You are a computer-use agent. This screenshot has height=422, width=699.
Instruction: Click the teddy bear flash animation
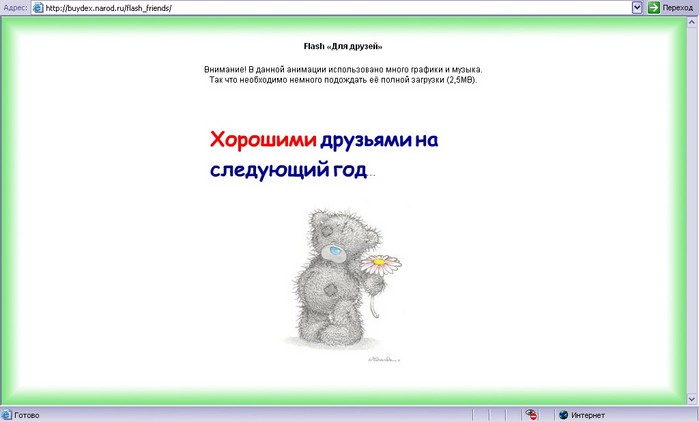coord(343,284)
